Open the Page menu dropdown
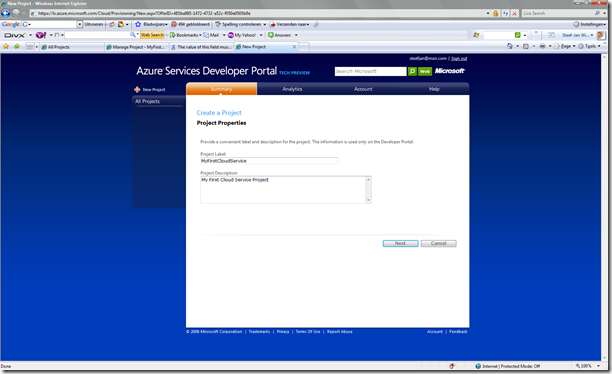The width and height of the screenshot is (612, 374). (565, 46)
